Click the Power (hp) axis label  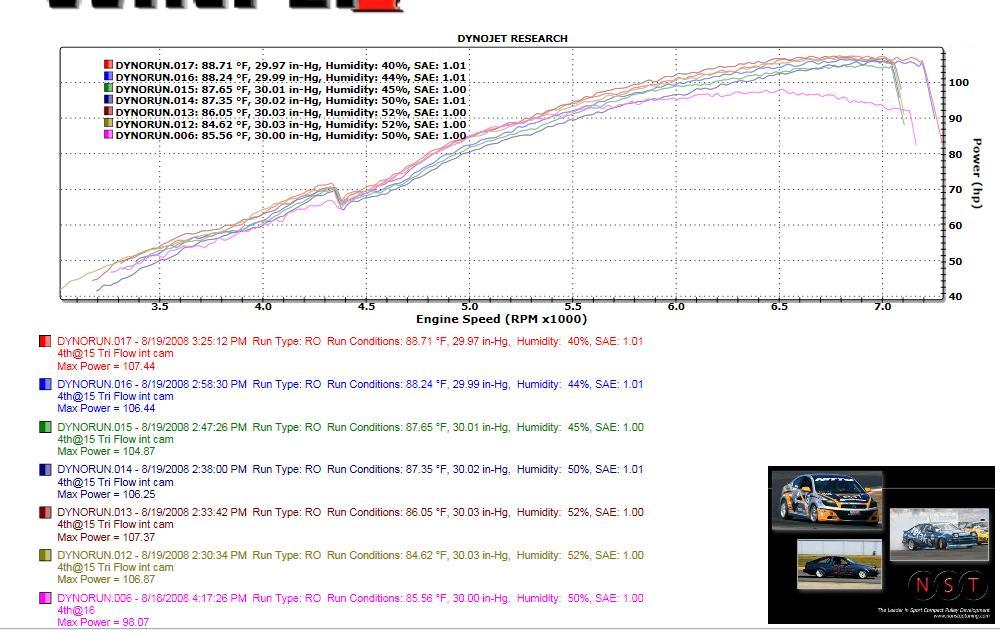tap(977, 173)
